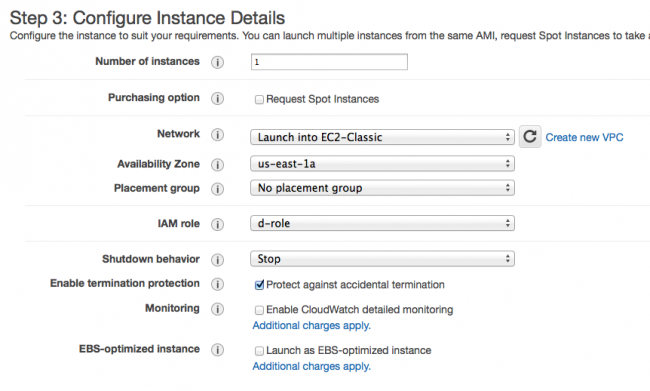The height and width of the screenshot is (391, 650).
Task: Enable CloudWatch detailed monitoring checkbox
Action: tap(259, 310)
